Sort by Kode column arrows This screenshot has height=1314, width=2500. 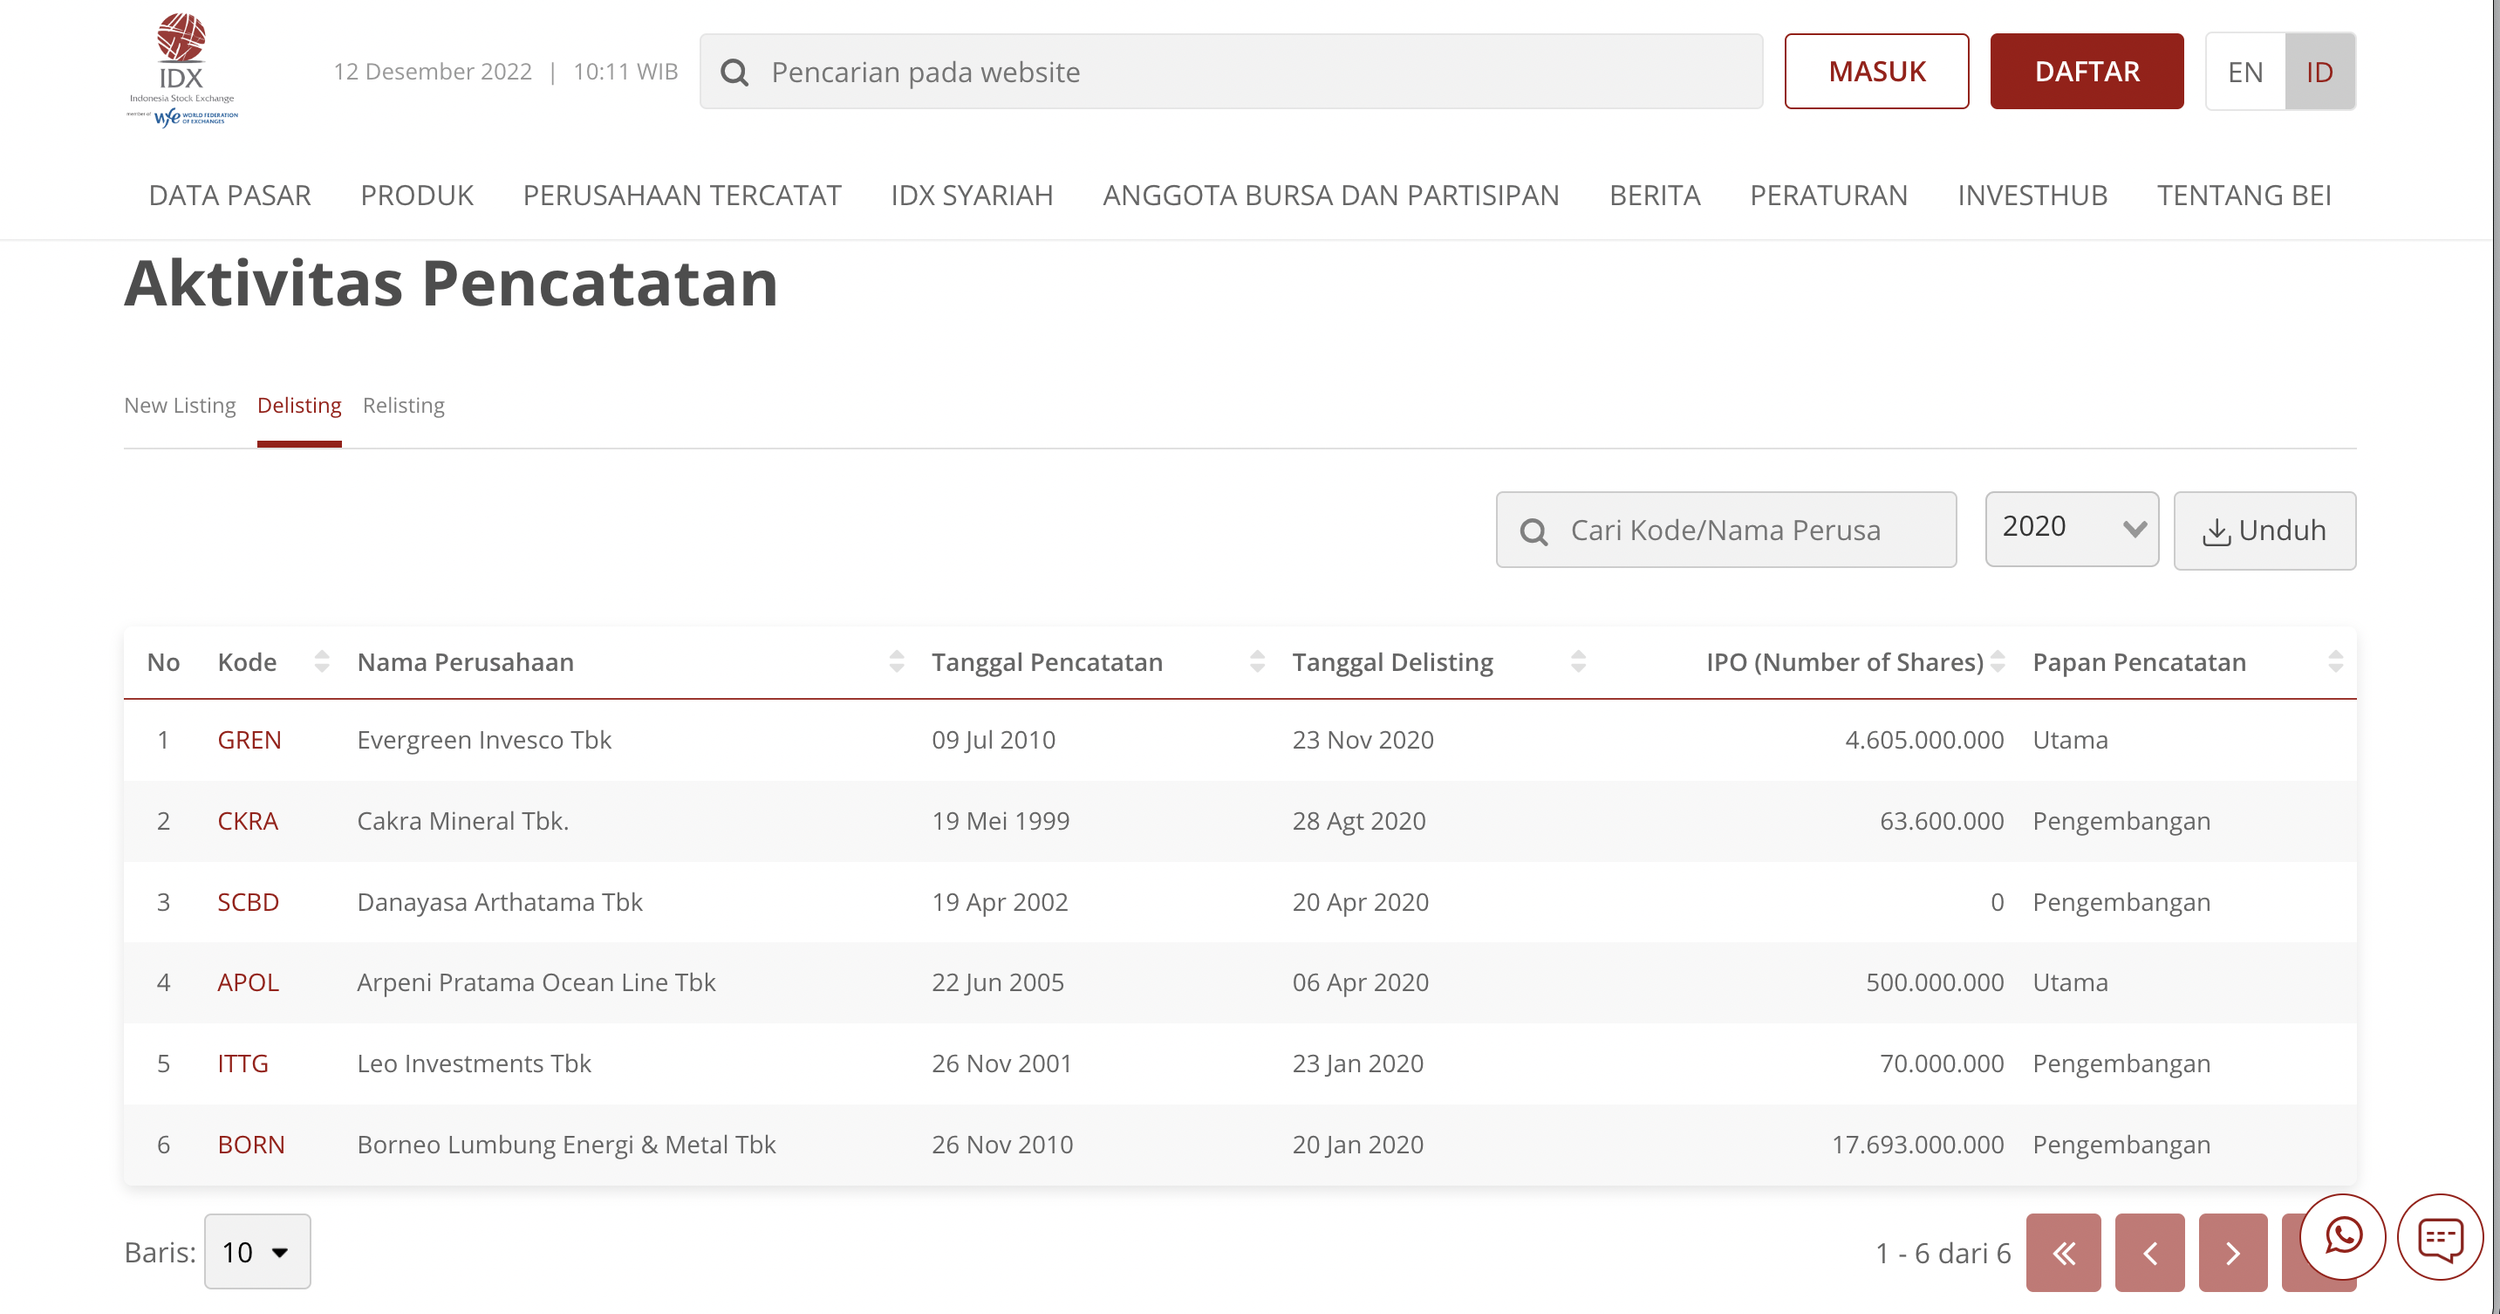(x=321, y=662)
